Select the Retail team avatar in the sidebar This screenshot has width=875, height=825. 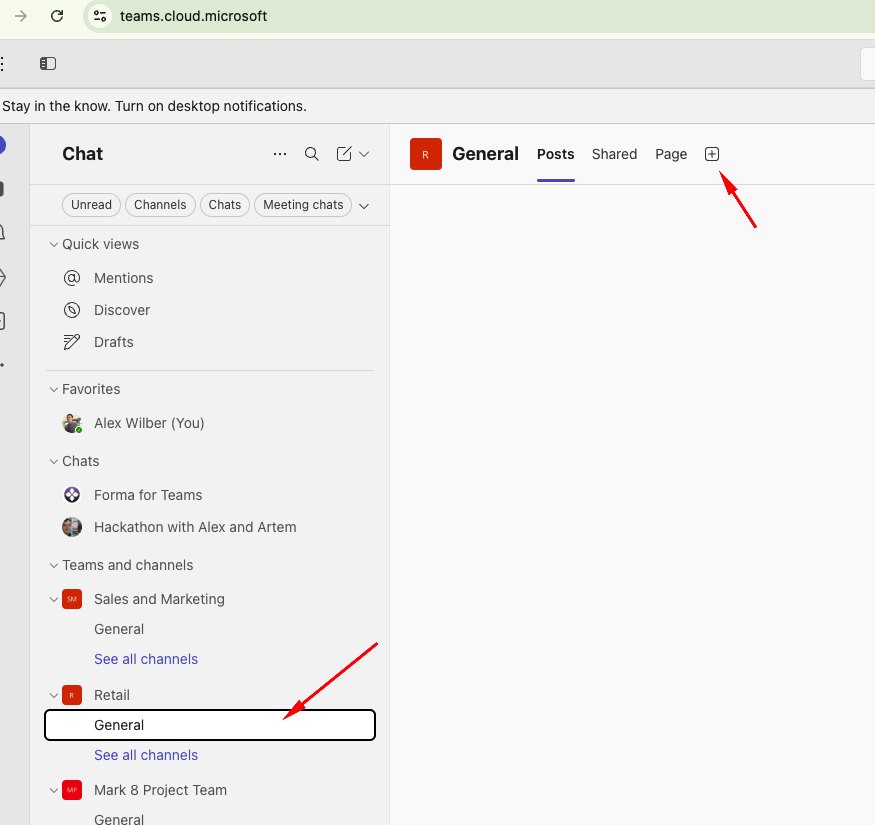72,695
